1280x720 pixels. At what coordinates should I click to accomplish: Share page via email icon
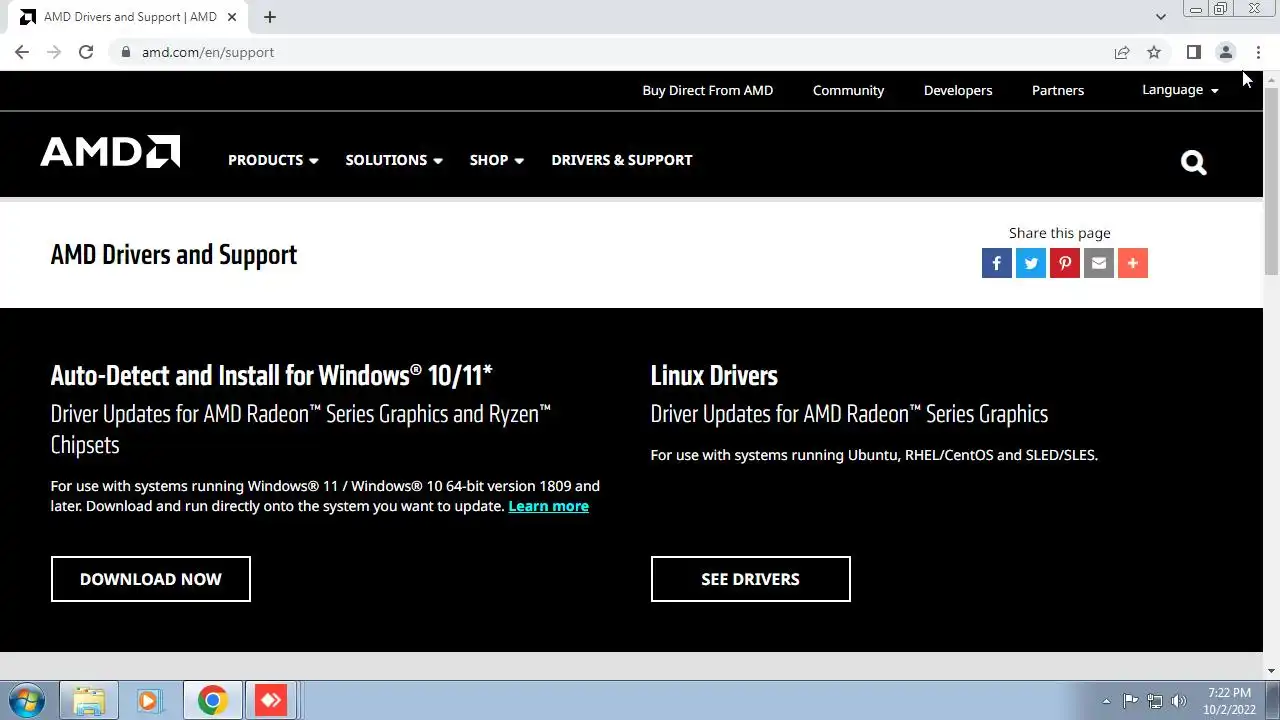(x=1099, y=263)
